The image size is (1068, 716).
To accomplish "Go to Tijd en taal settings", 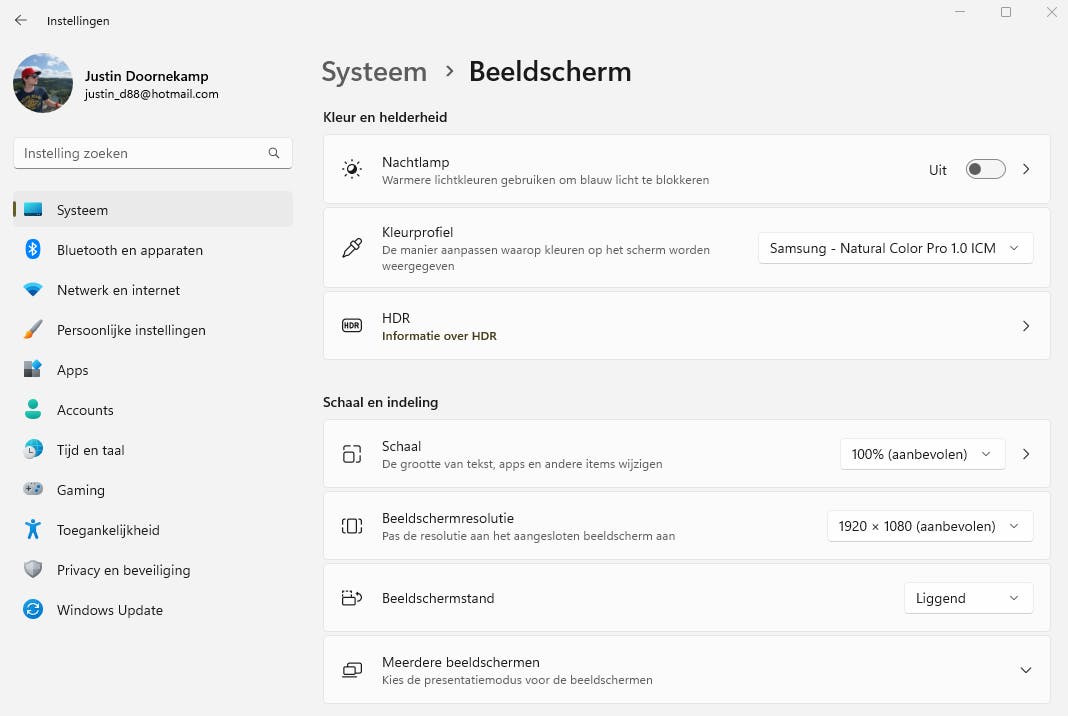I will pyautogui.click(x=90, y=450).
